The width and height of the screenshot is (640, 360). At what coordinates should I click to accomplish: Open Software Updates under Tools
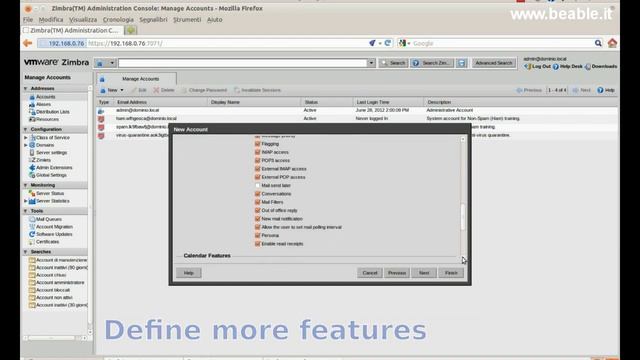(x=54, y=234)
